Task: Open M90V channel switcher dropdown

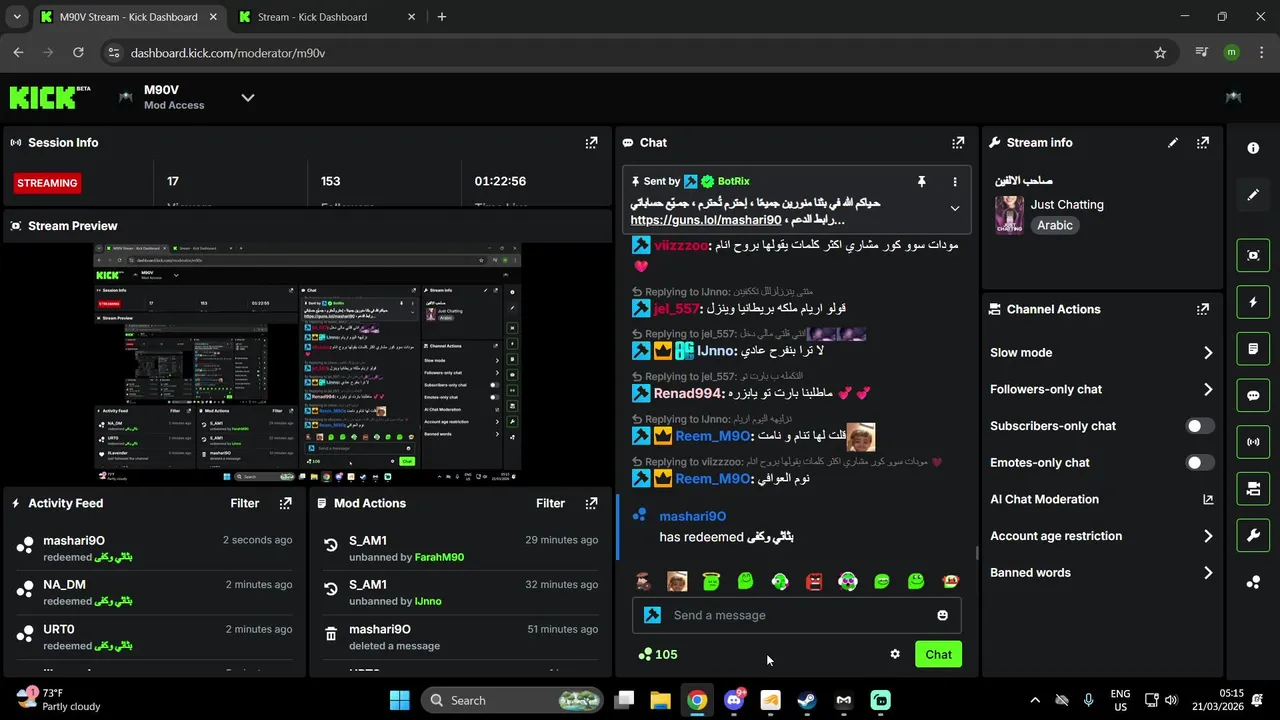Action: [248, 97]
